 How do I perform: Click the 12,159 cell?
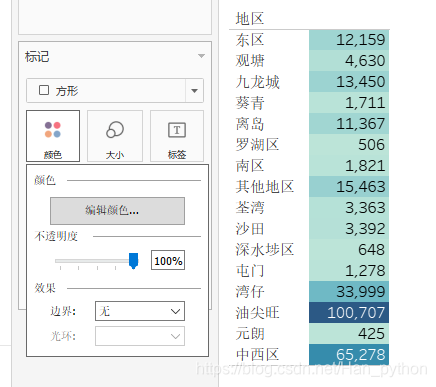tap(349, 40)
